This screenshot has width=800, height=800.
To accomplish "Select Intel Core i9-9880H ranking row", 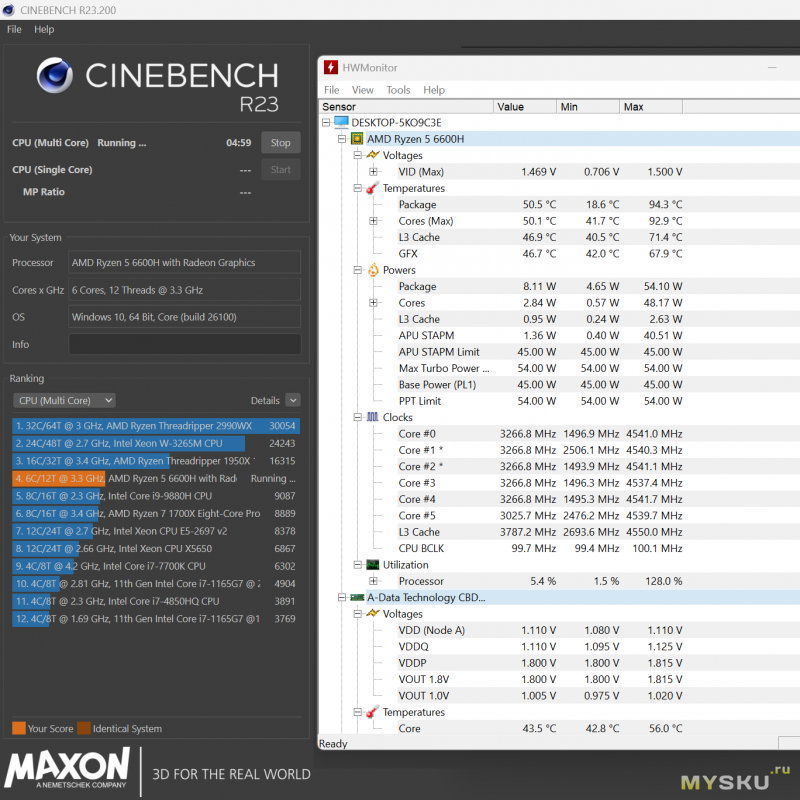I will coord(156,496).
